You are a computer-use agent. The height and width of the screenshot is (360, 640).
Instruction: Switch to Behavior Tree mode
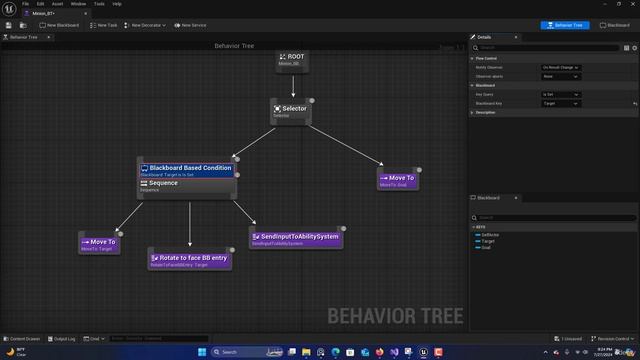pos(565,25)
